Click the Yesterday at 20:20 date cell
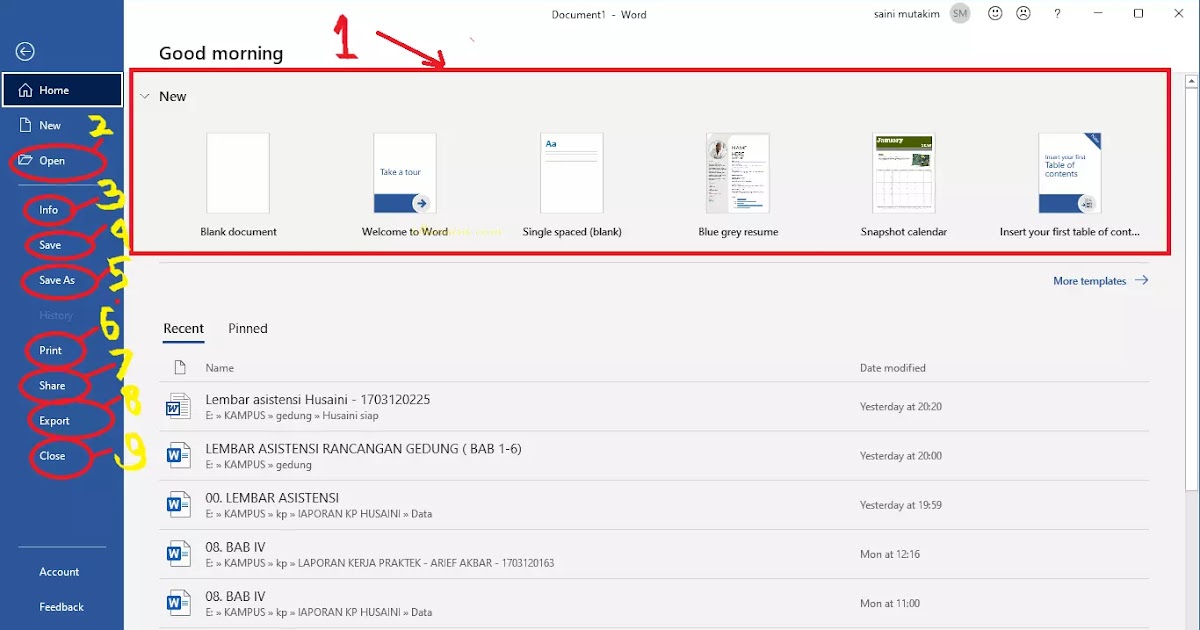This screenshot has height=630, width=1200. coord(901,407)
